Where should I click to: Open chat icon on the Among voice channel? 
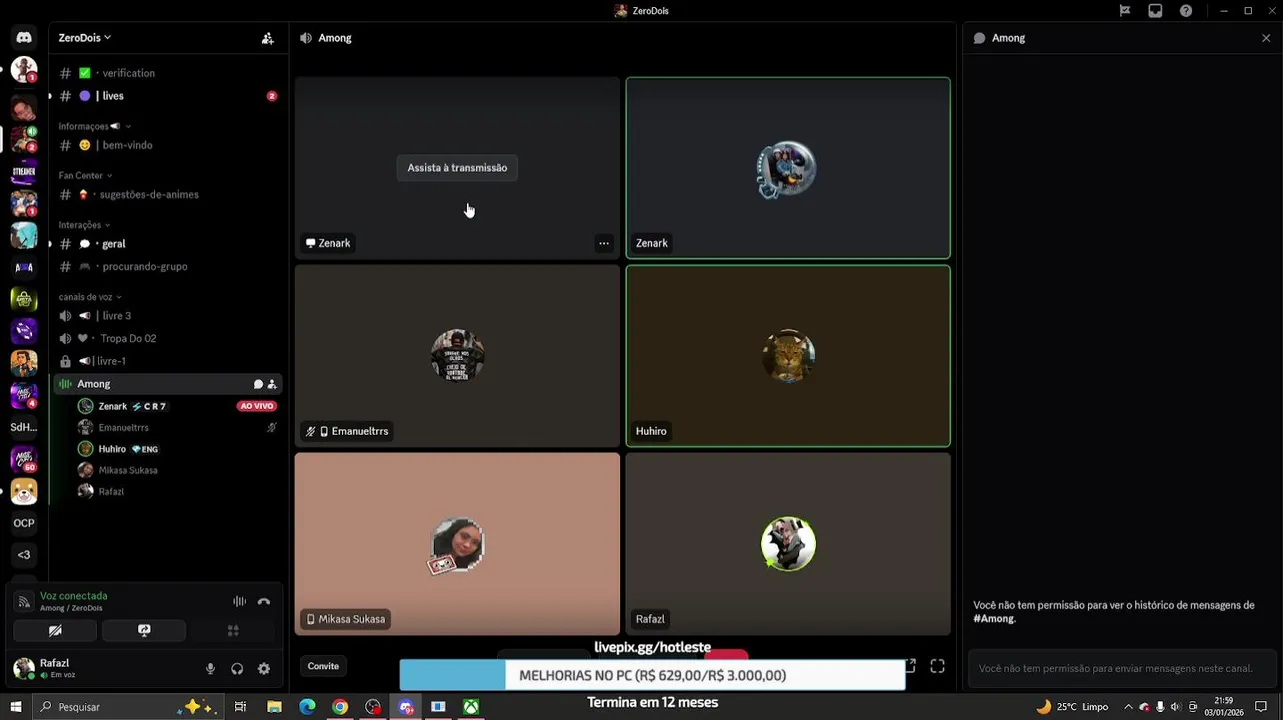(x=258, y=384)
